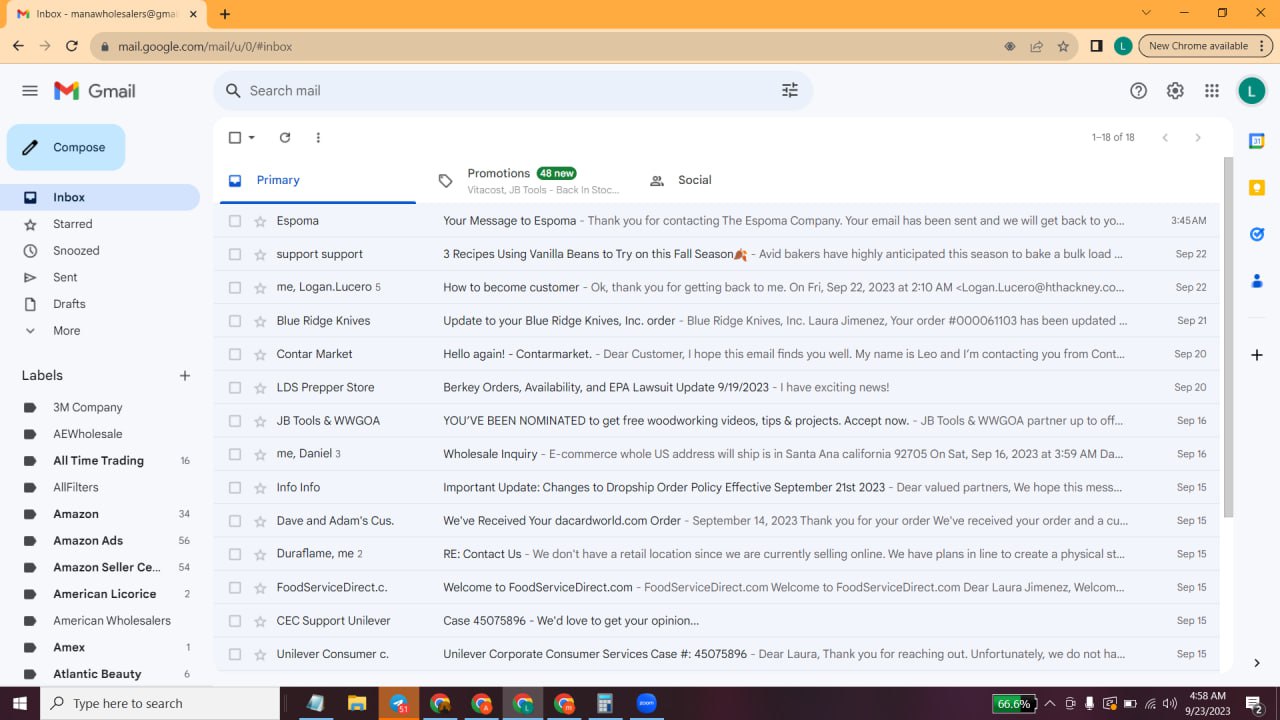Click New Chrome available update button
This screenshot has height=720, width=1280.
(1207, 46)
